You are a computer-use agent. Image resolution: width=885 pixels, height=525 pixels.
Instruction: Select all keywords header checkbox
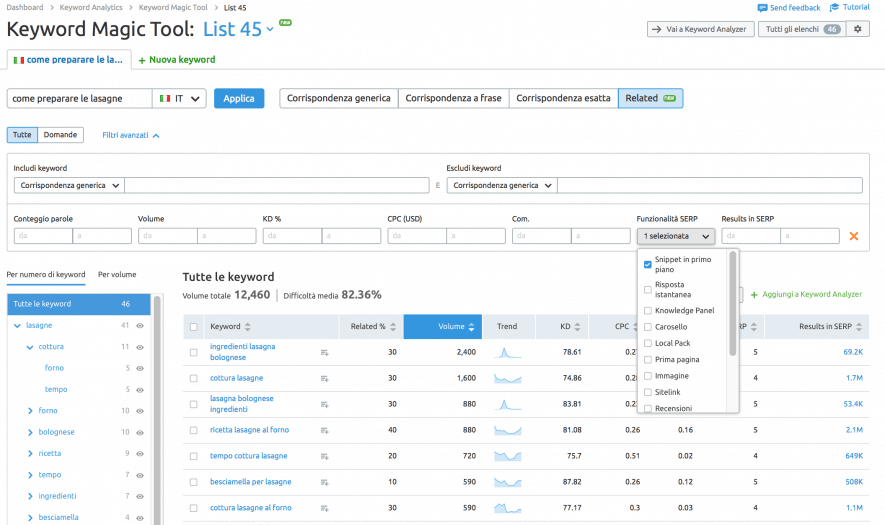tap(194, 327)
